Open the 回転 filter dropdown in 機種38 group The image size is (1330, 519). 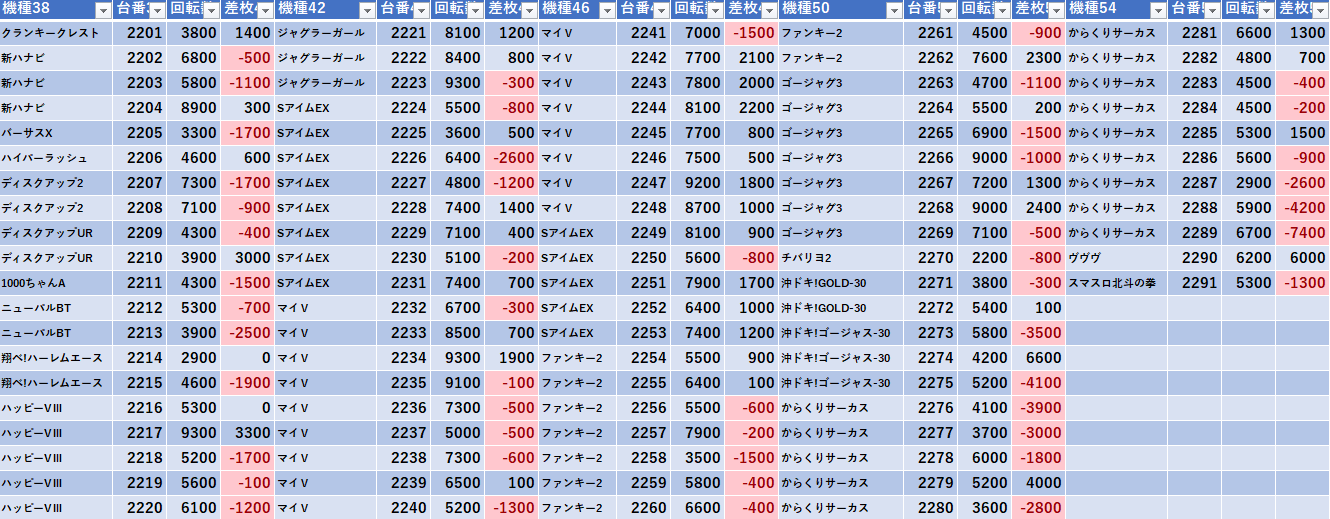[x=210, y=10]
